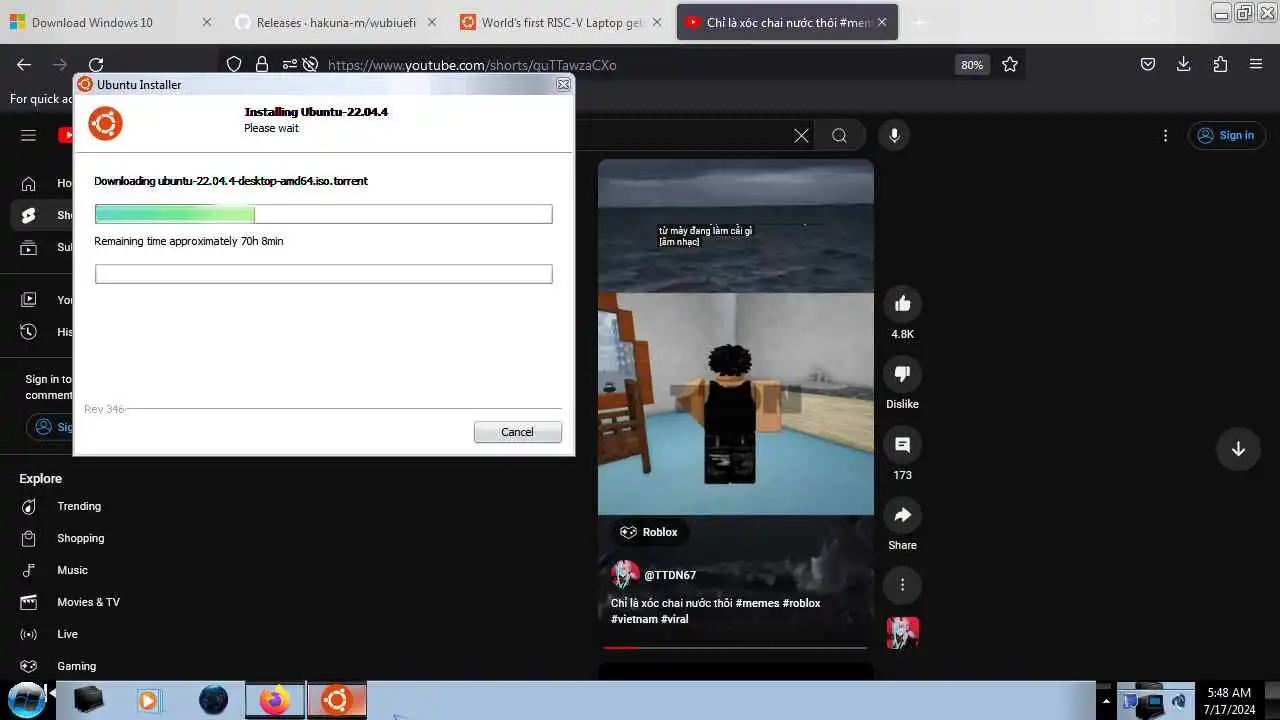Click the ISO torrent download progress bar
The height and width of the screenshot is (720, 1280).
(x=323, y=214)
